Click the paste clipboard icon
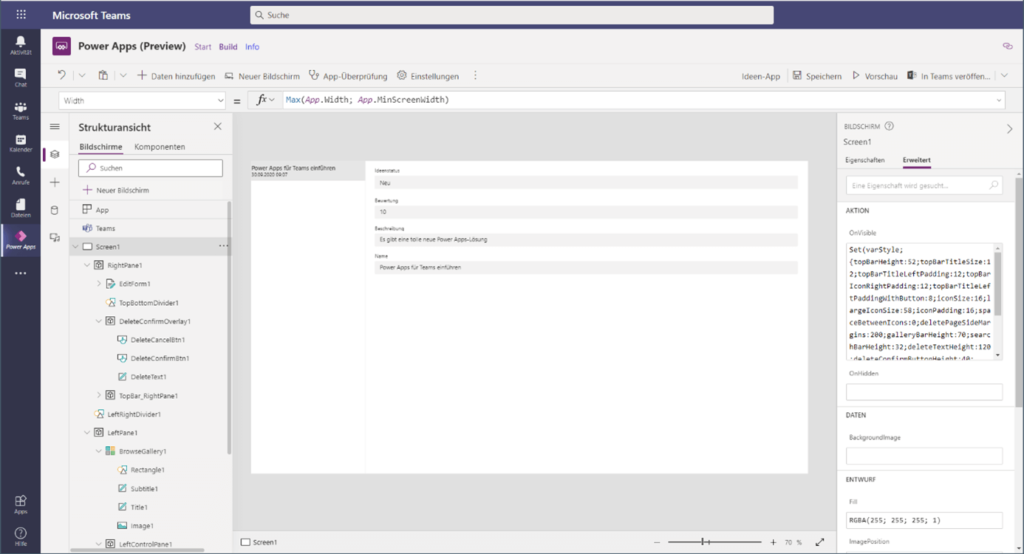 tap(103, 75)
